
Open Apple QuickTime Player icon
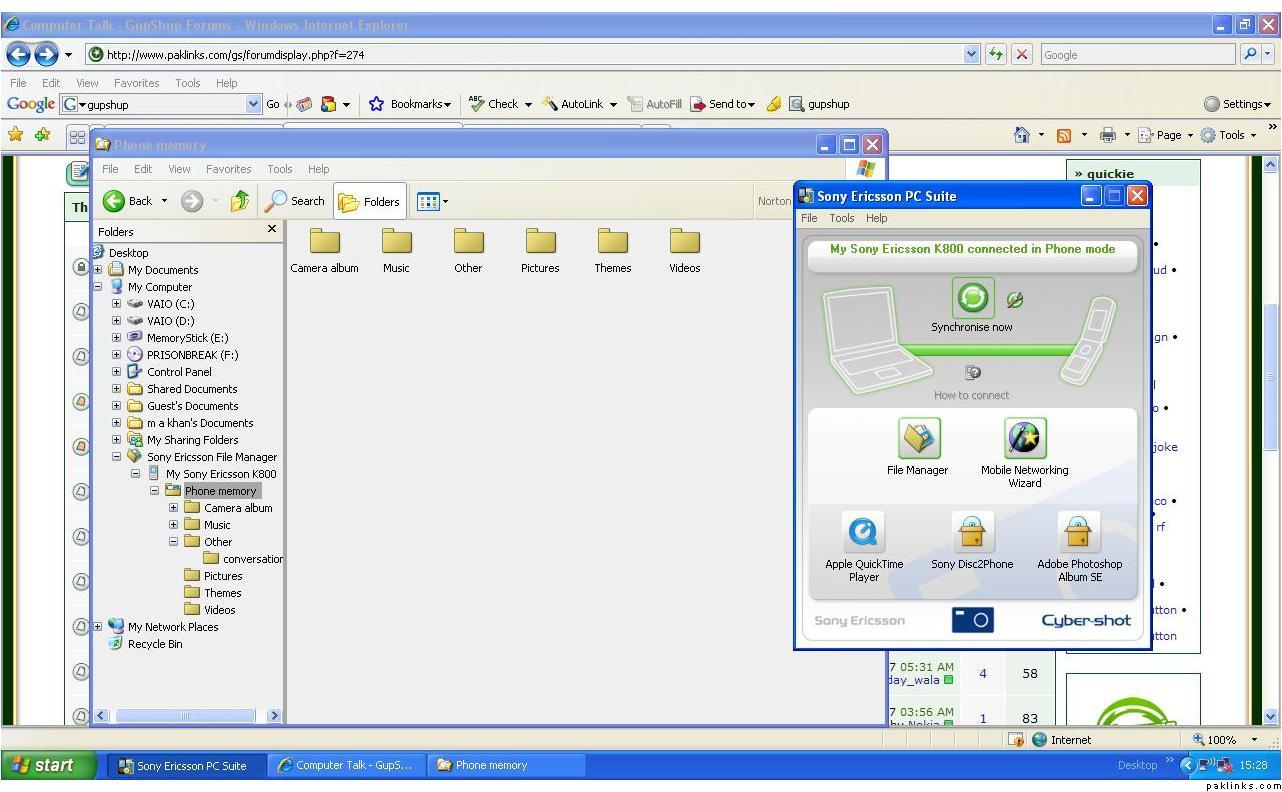863,533
